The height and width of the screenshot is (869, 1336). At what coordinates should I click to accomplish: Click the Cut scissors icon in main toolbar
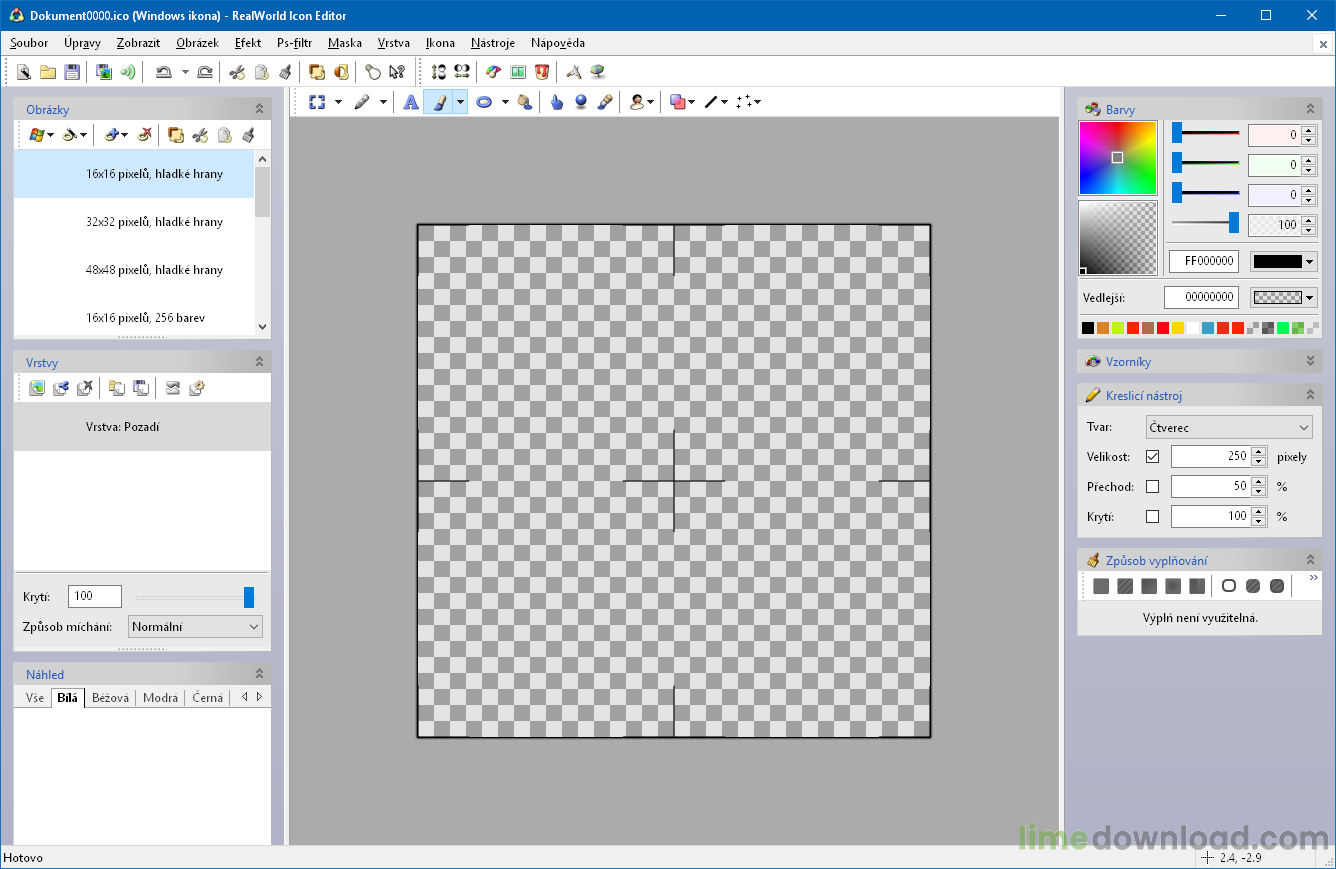tap(237, 72)
